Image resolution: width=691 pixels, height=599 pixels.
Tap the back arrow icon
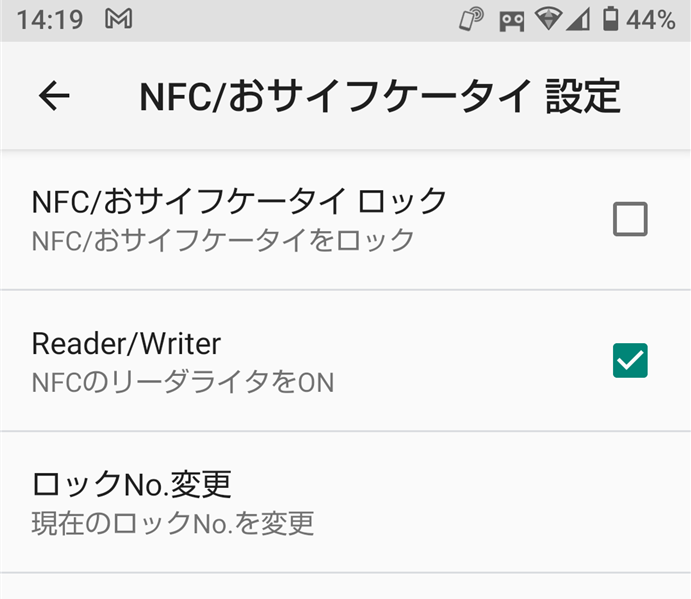pyautogui.click(x=54, y=95)
